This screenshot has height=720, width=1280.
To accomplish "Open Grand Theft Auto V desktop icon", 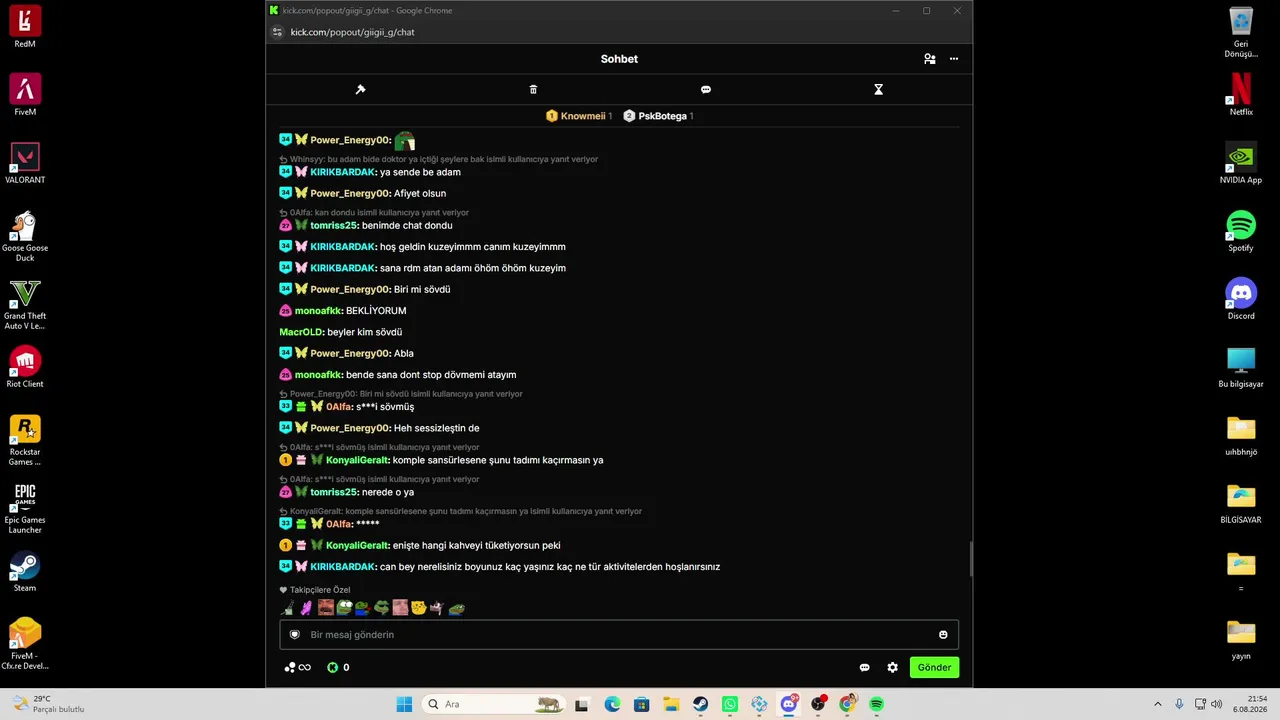I will [x=25, y=304].
